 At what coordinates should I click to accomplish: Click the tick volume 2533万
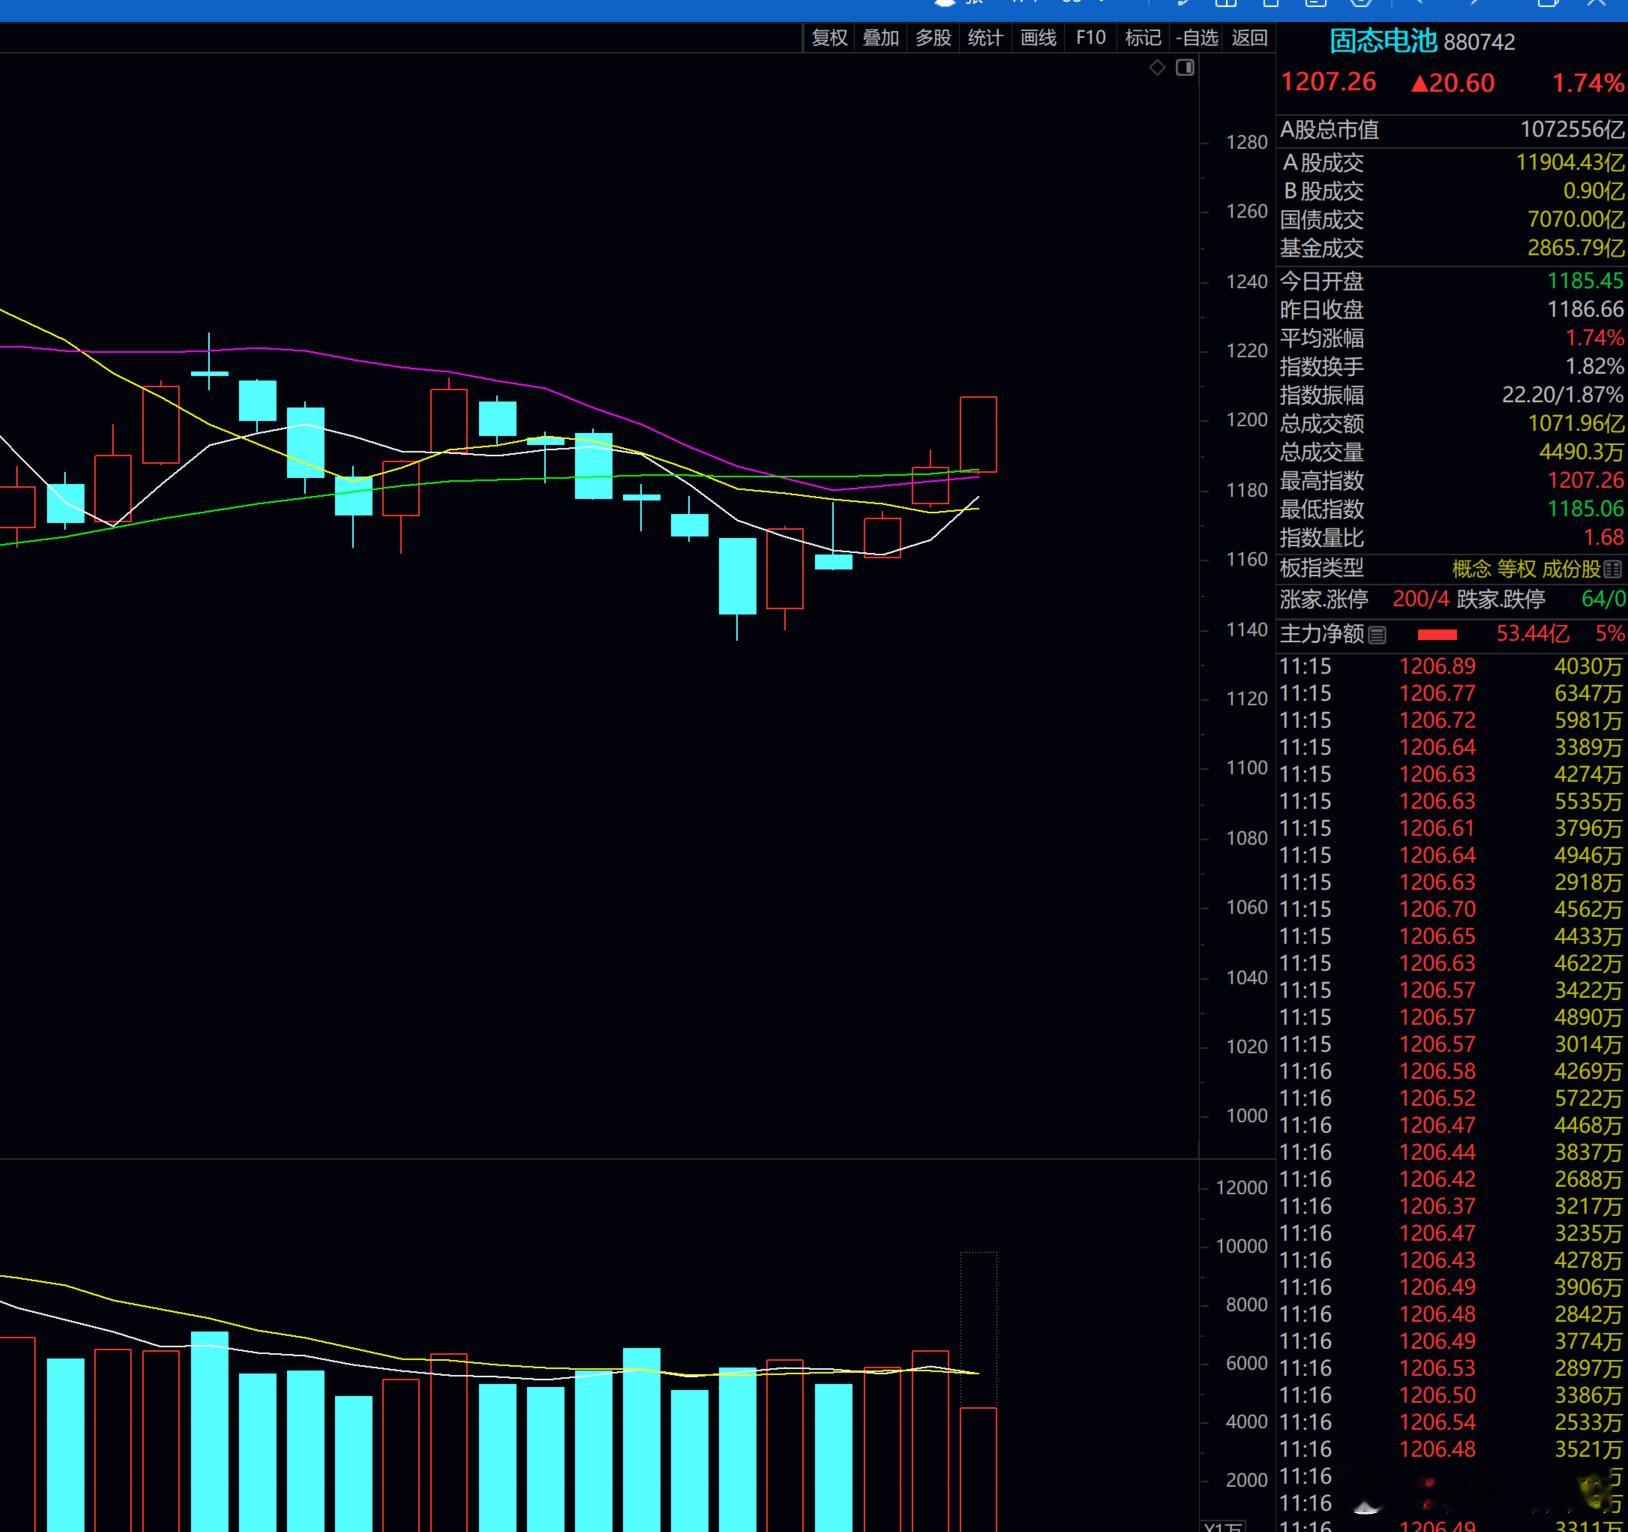tap(1588, 1422)
